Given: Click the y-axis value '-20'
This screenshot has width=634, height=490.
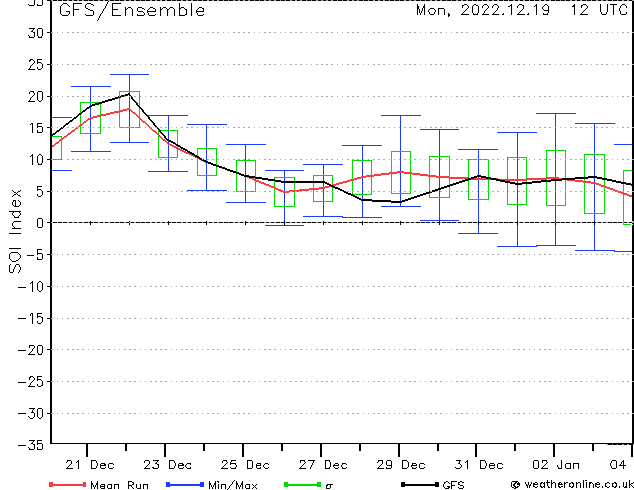Looking at the screenshot, I should tap(31, 350).
